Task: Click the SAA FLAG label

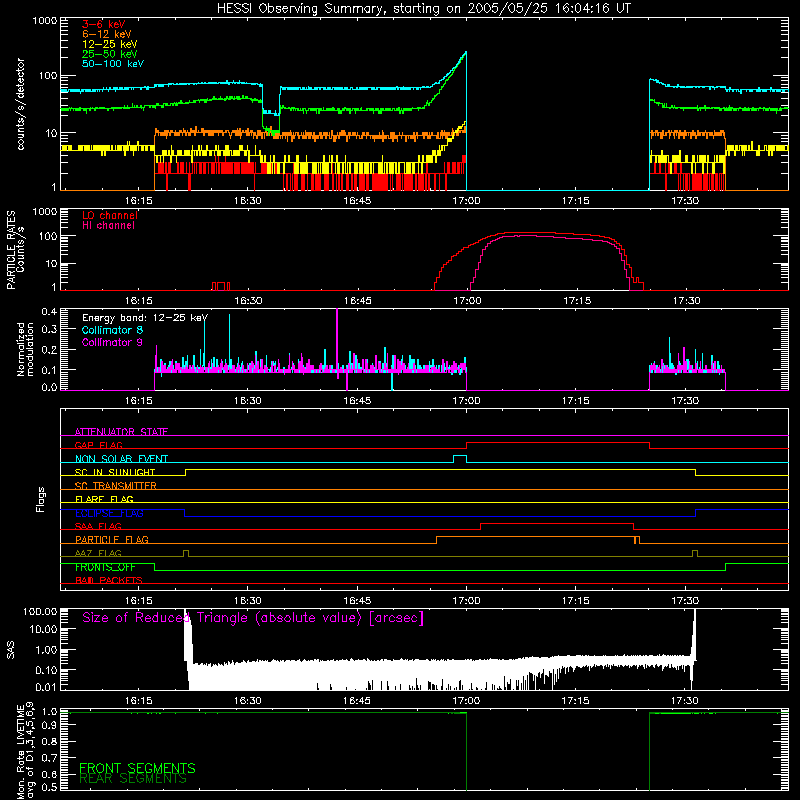Action: point(98,526)
